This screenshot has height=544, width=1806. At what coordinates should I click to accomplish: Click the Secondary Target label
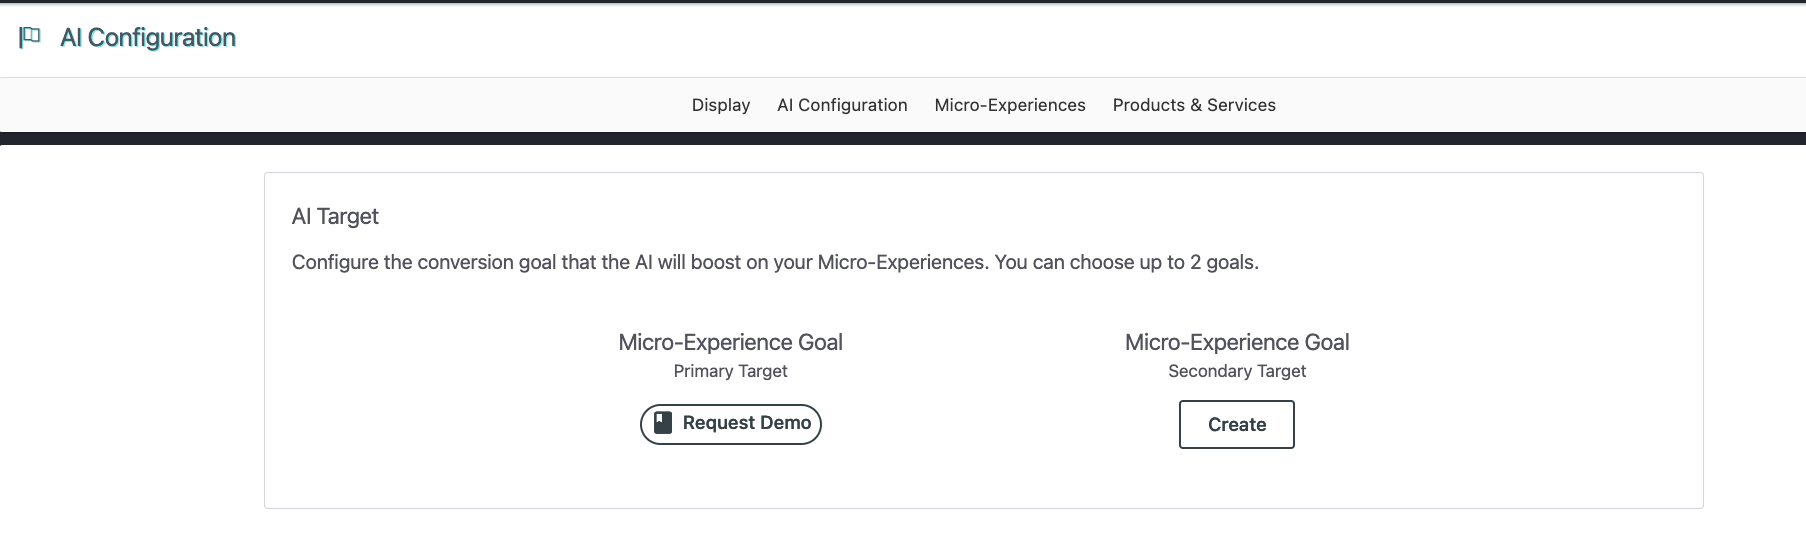point(1237,371)
